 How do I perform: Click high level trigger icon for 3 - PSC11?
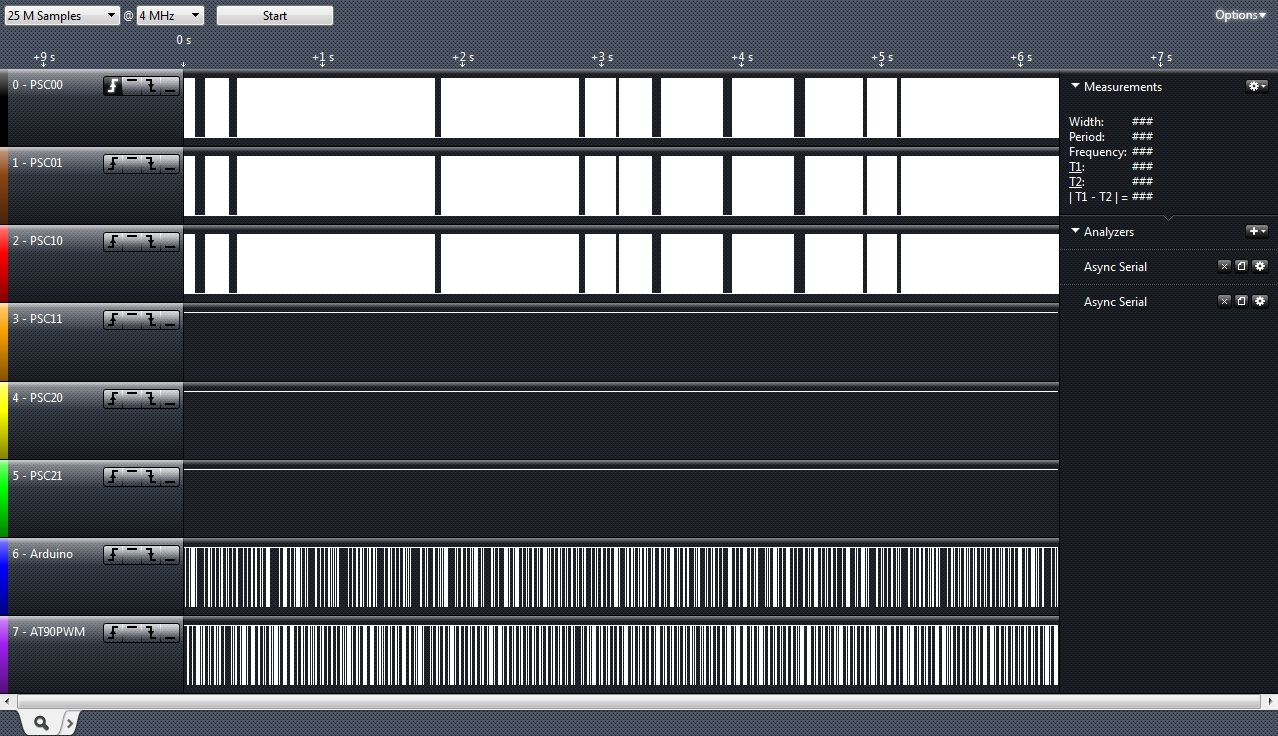point(132,320)
